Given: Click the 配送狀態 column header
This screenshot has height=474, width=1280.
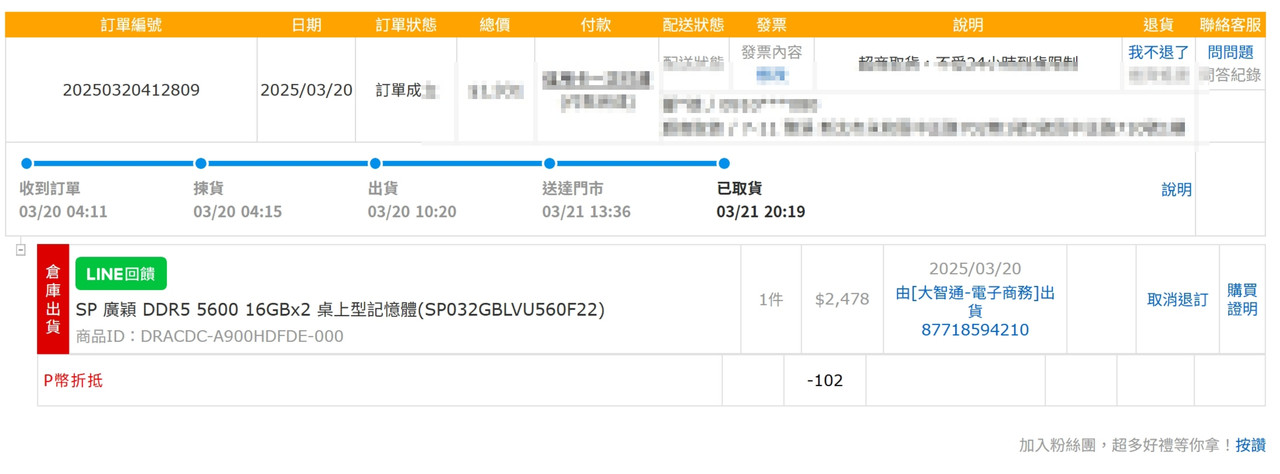Looking at the screenshot, I should (693, 25).
